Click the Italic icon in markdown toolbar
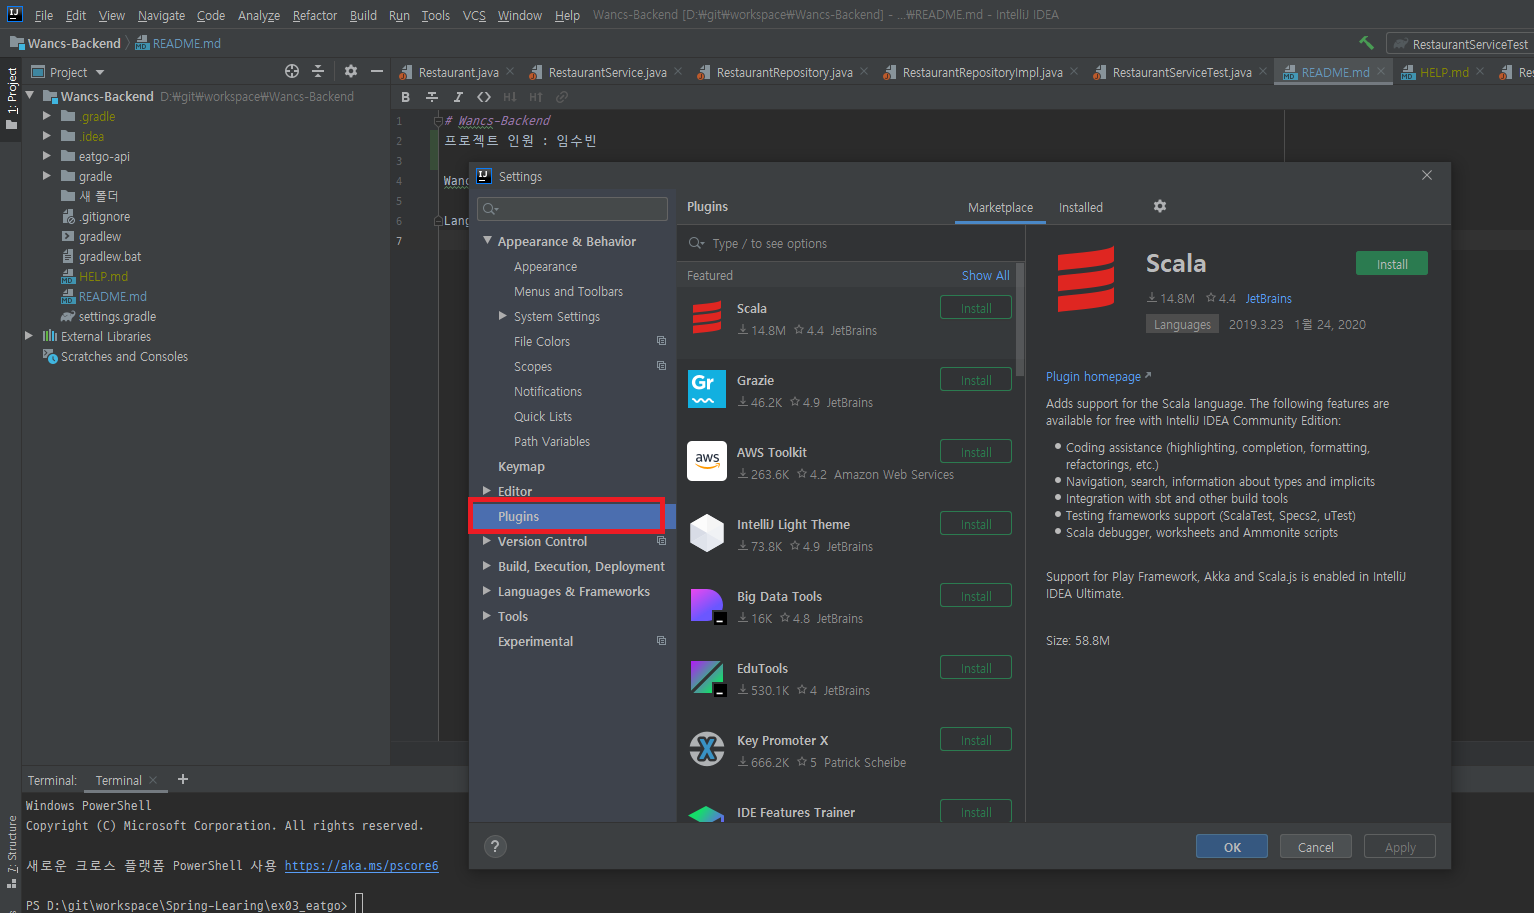 [458, 97]
